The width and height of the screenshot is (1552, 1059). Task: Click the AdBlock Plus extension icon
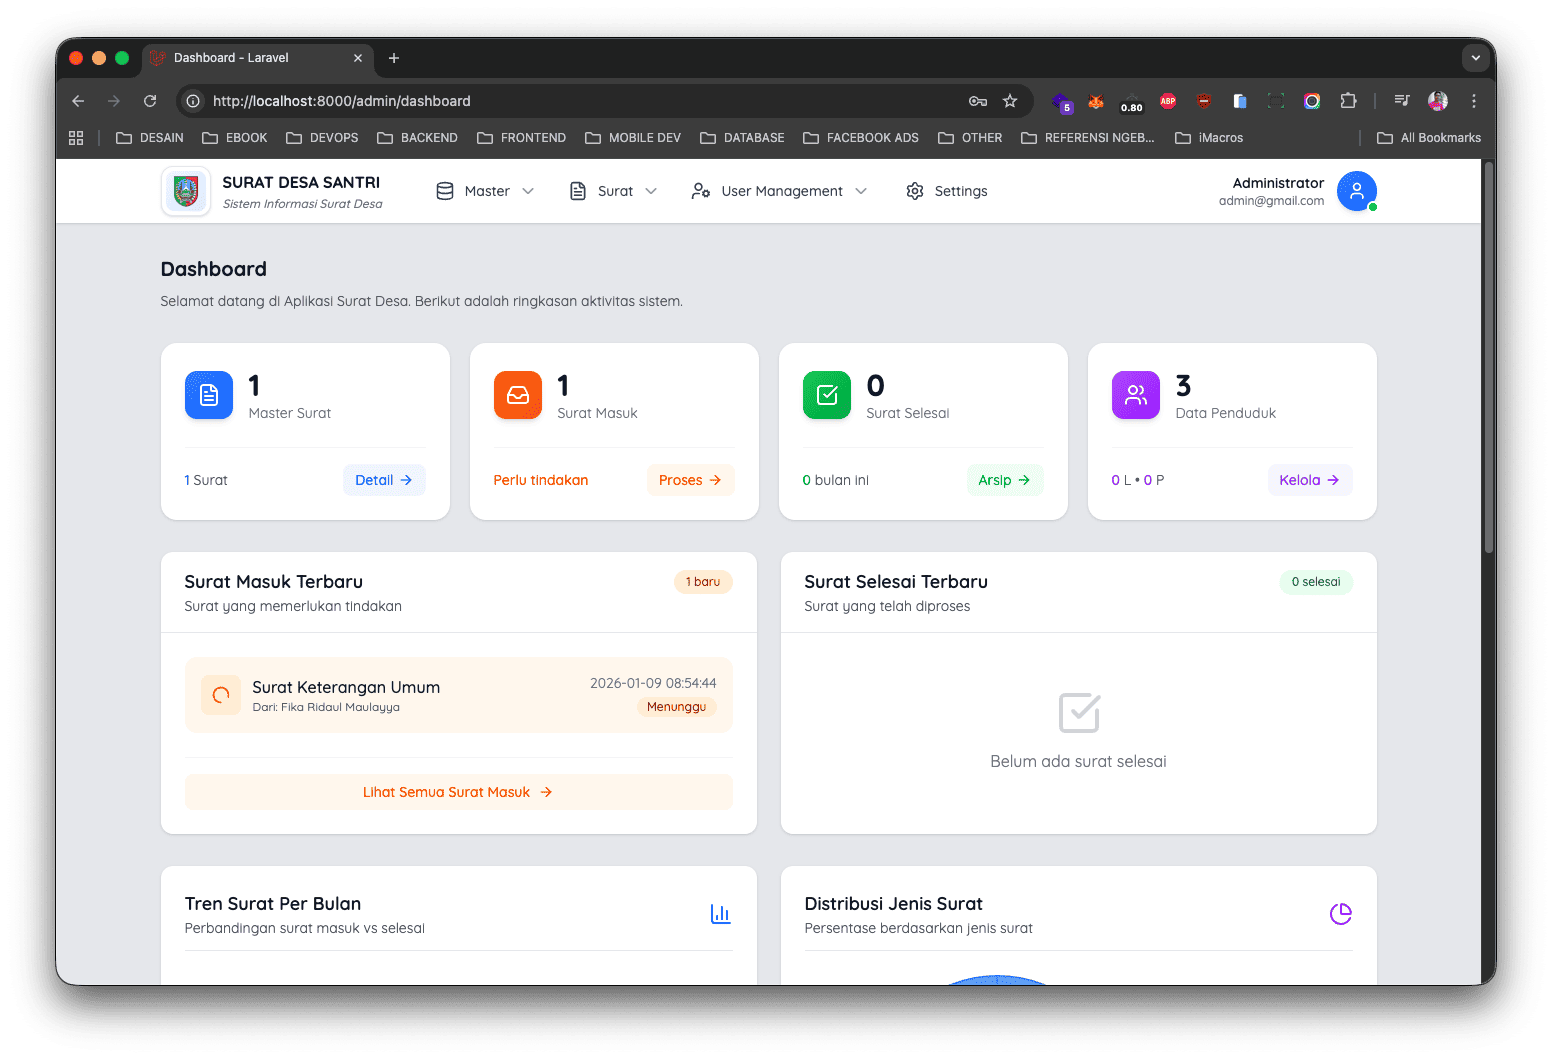(1168, 101)
